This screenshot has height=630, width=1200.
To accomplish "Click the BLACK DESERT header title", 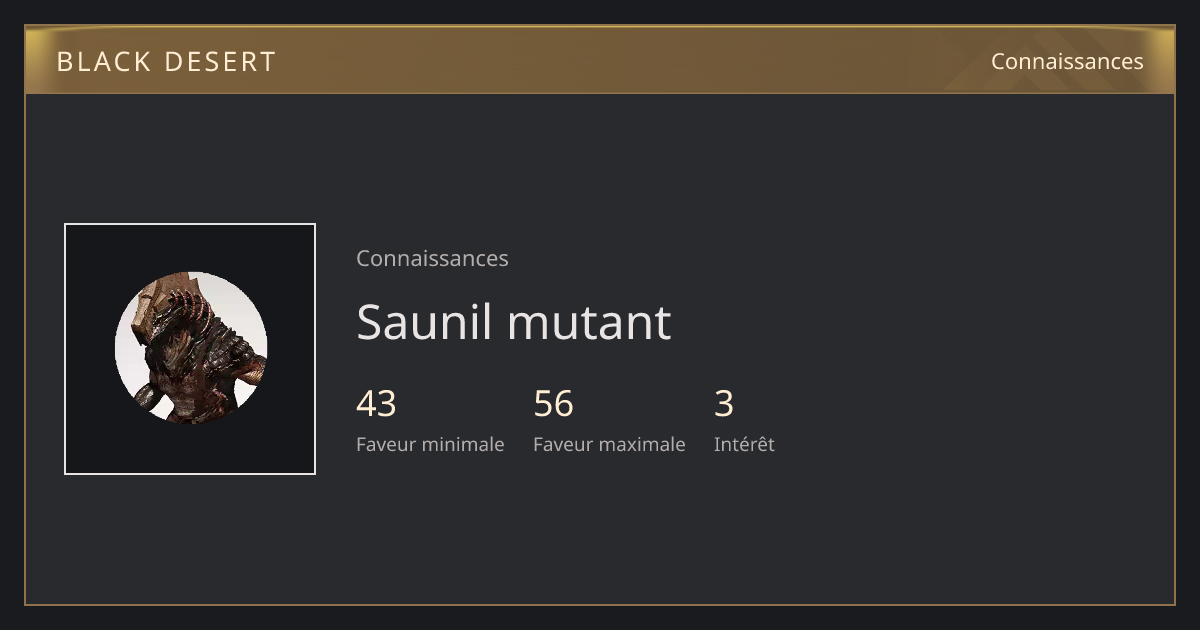I will coord(166,61).
